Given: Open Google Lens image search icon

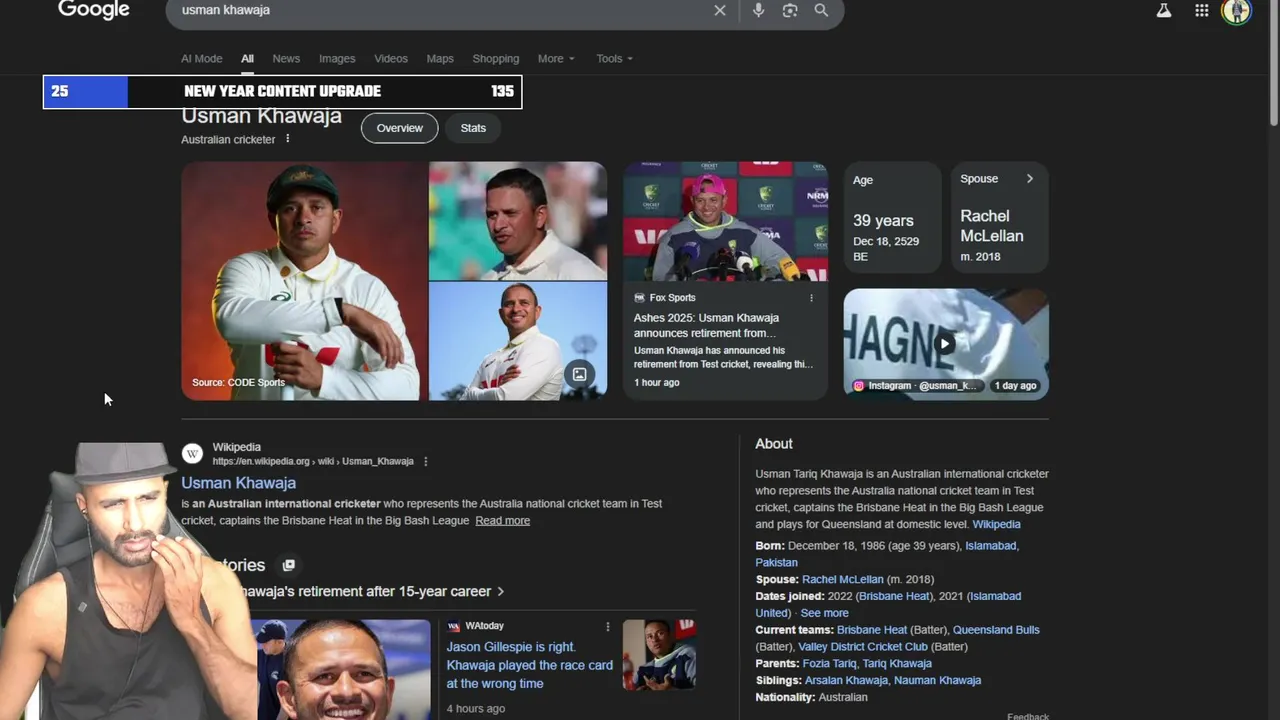Looking at the screenshot, I should [790, 10].
